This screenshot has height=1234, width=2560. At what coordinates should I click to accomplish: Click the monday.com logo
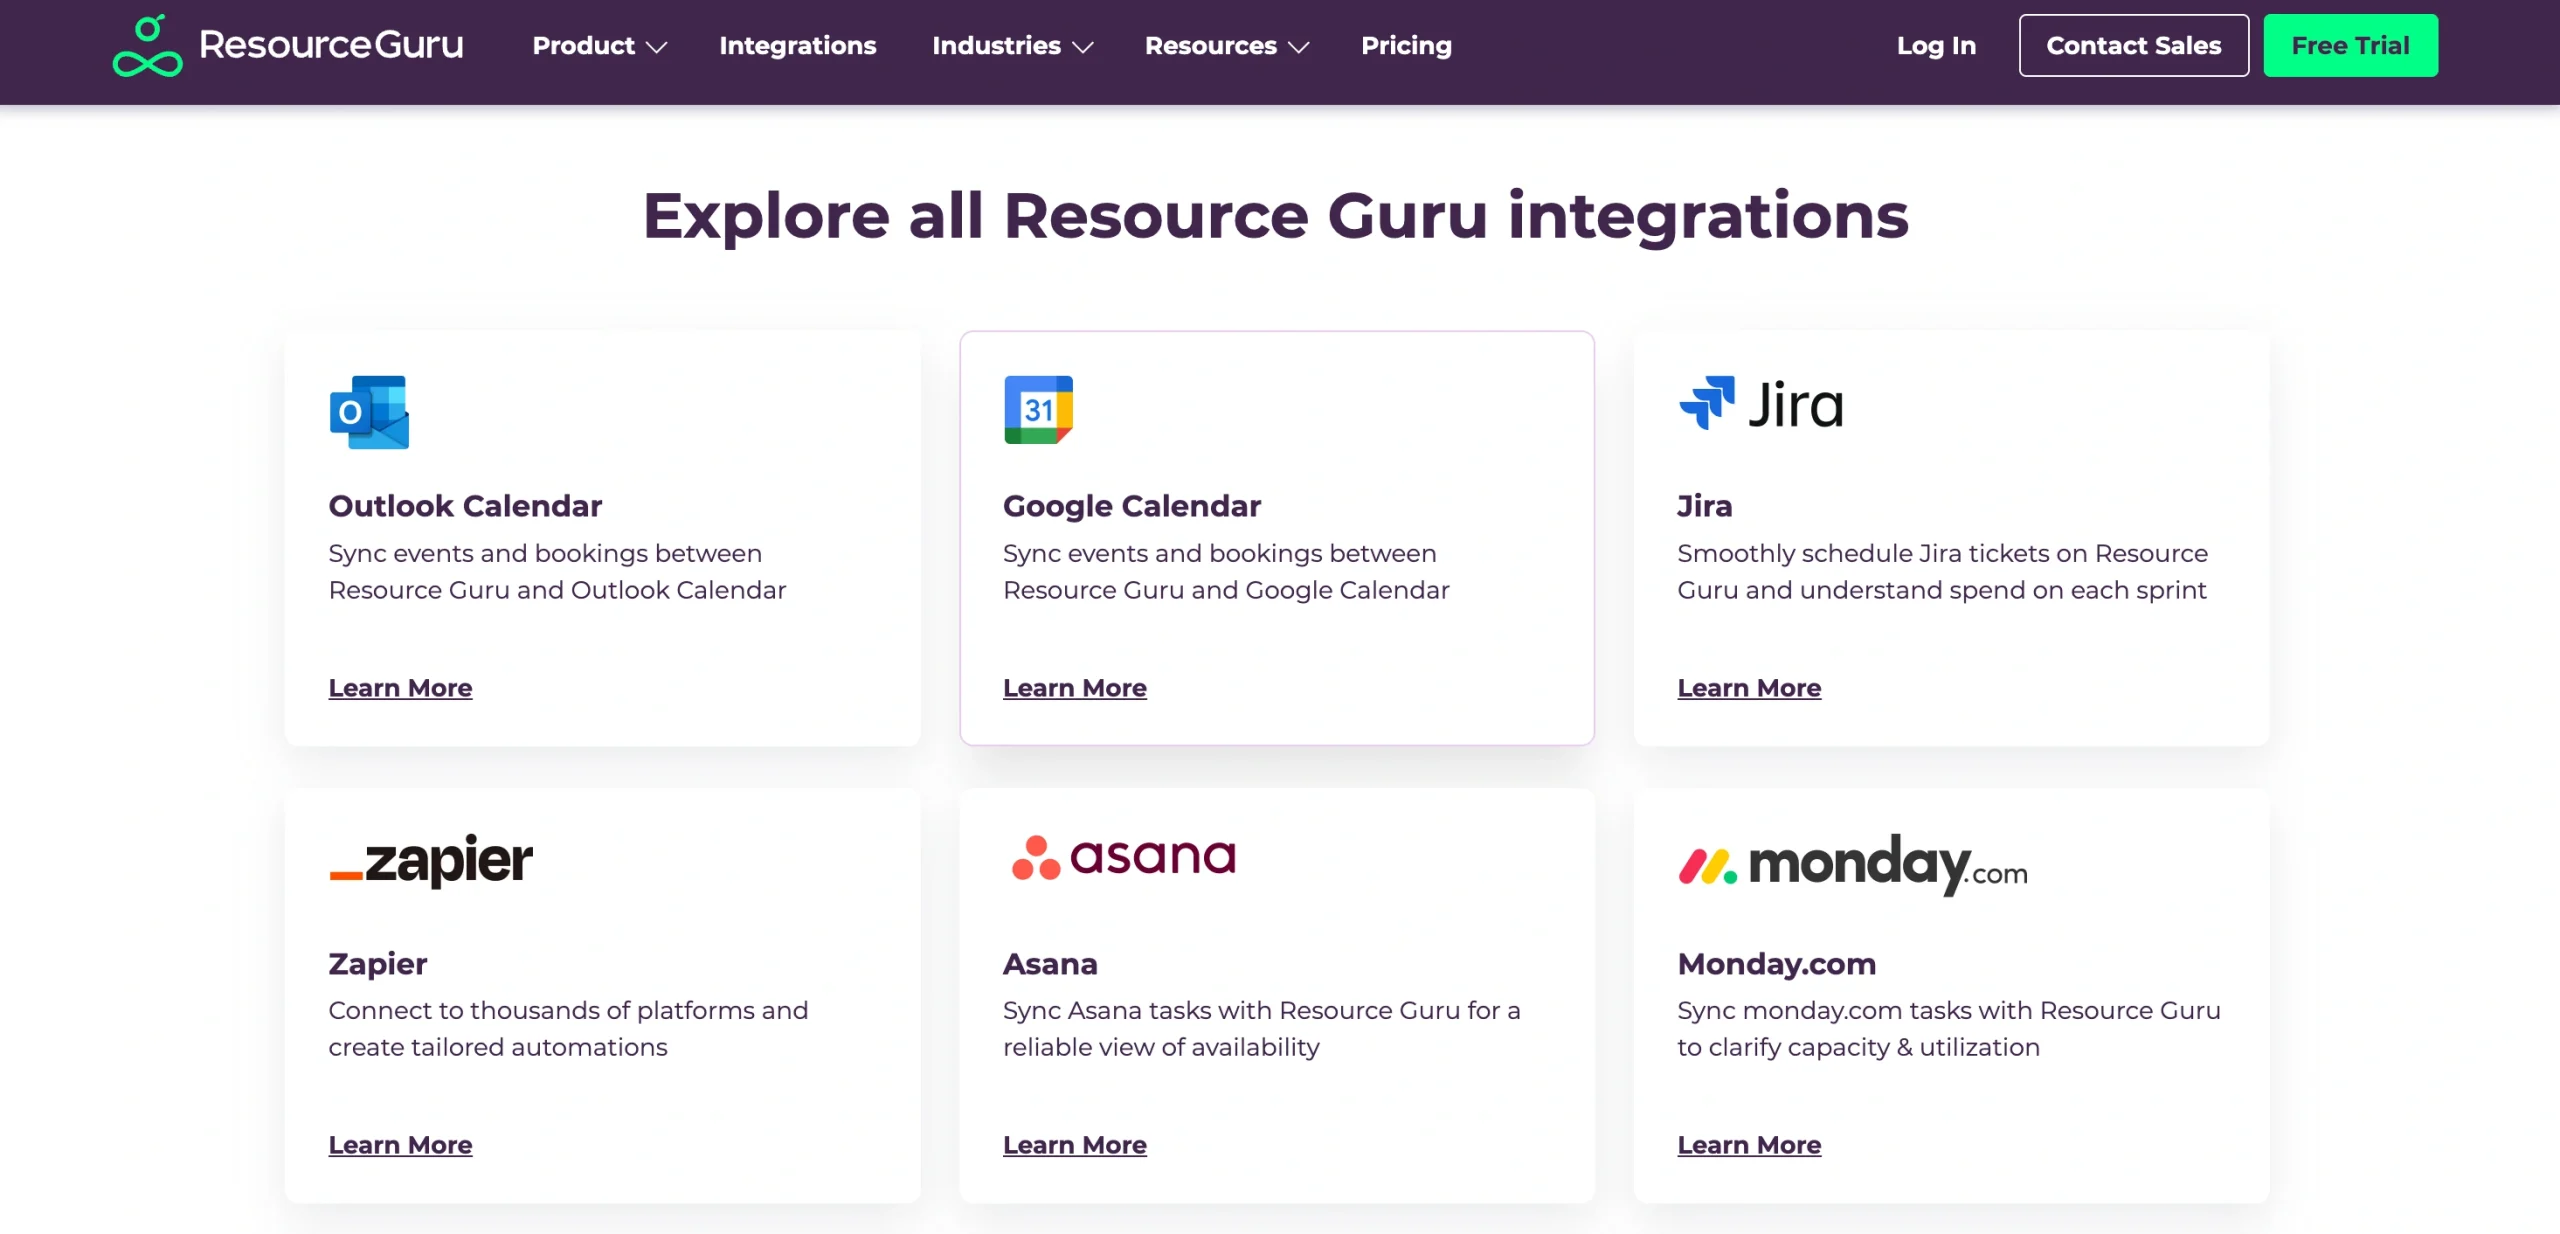point(1853,865)
